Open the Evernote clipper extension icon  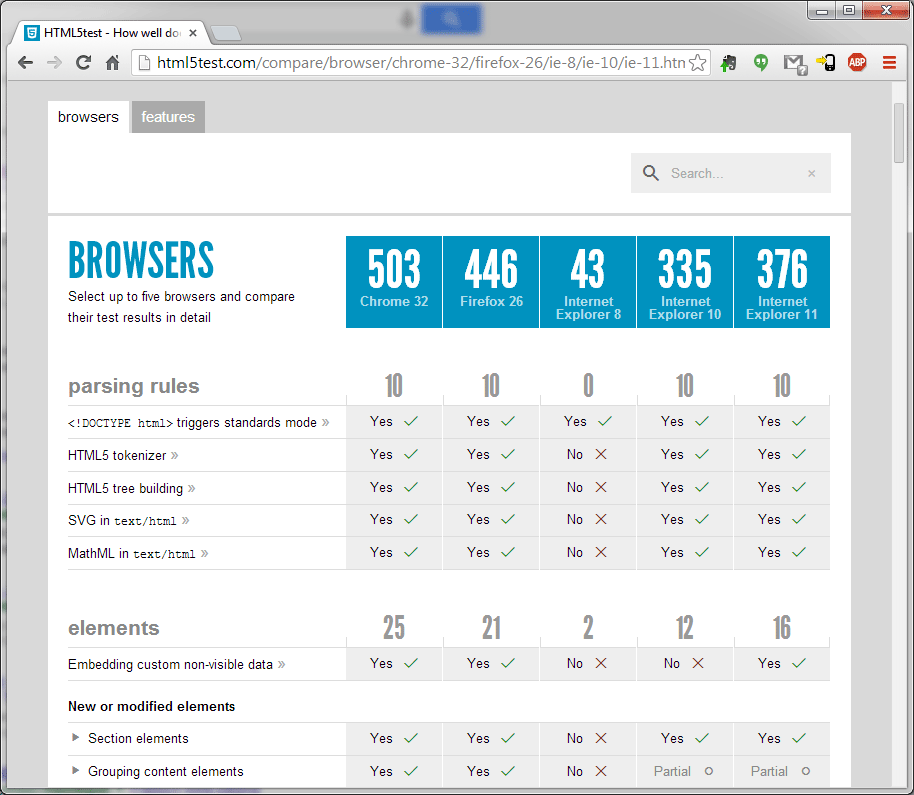tap(729, 62)
